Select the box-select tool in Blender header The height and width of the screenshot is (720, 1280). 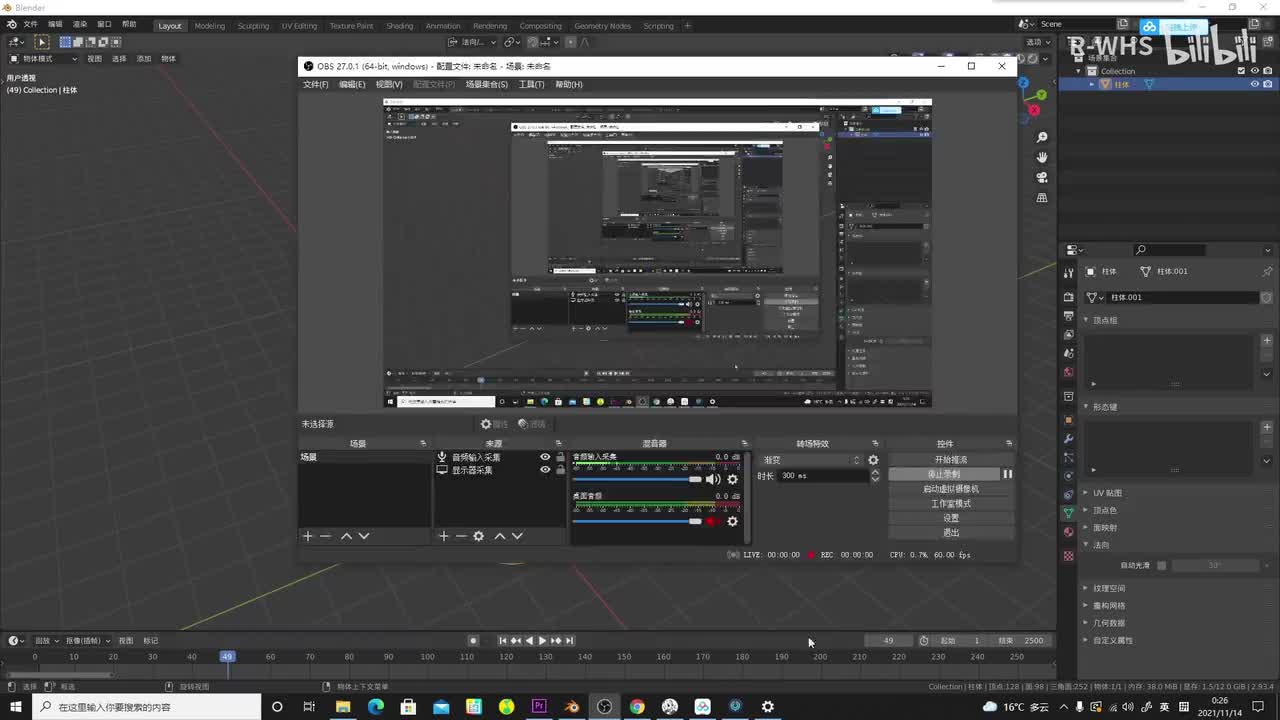click(42, 42)
